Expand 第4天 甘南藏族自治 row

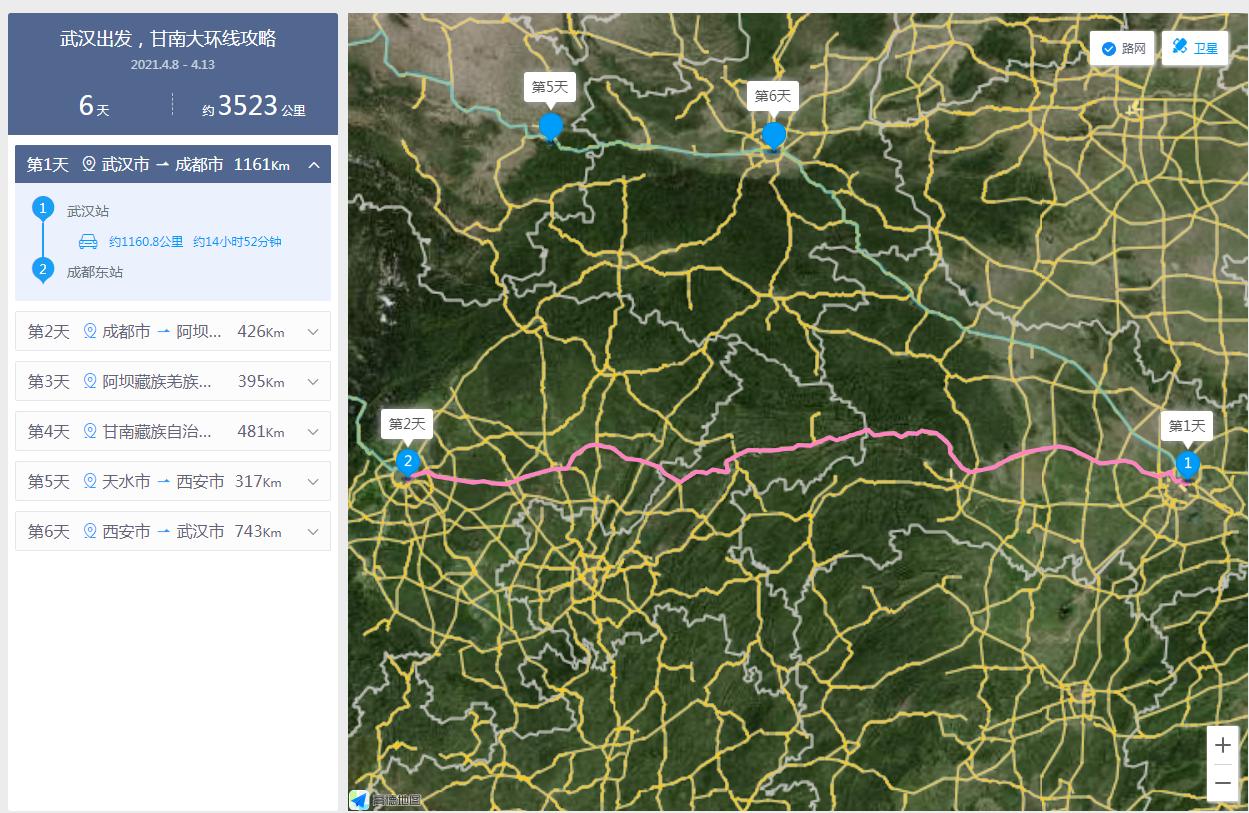(x=173, y=431)
